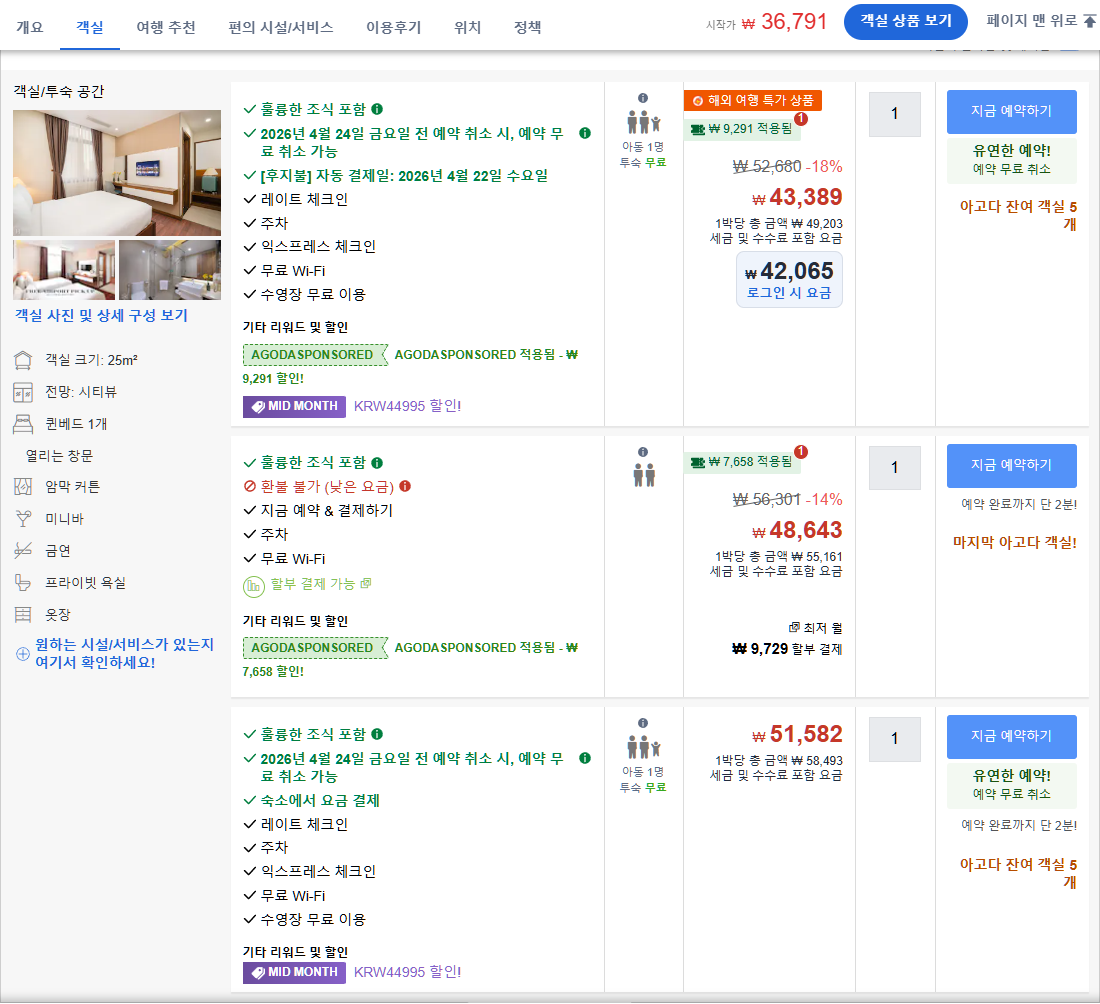Click 유연한 예약! box in first offer

1011,159
